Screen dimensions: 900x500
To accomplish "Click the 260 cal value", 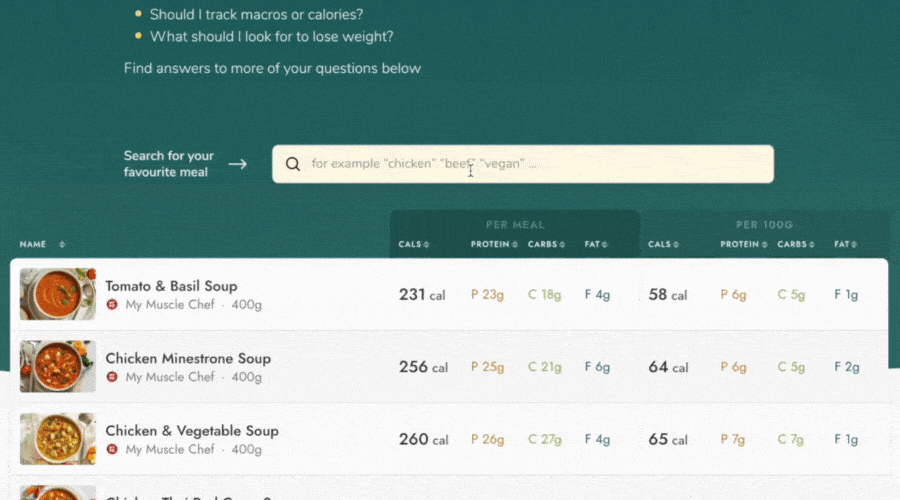I will coord(424,439).
